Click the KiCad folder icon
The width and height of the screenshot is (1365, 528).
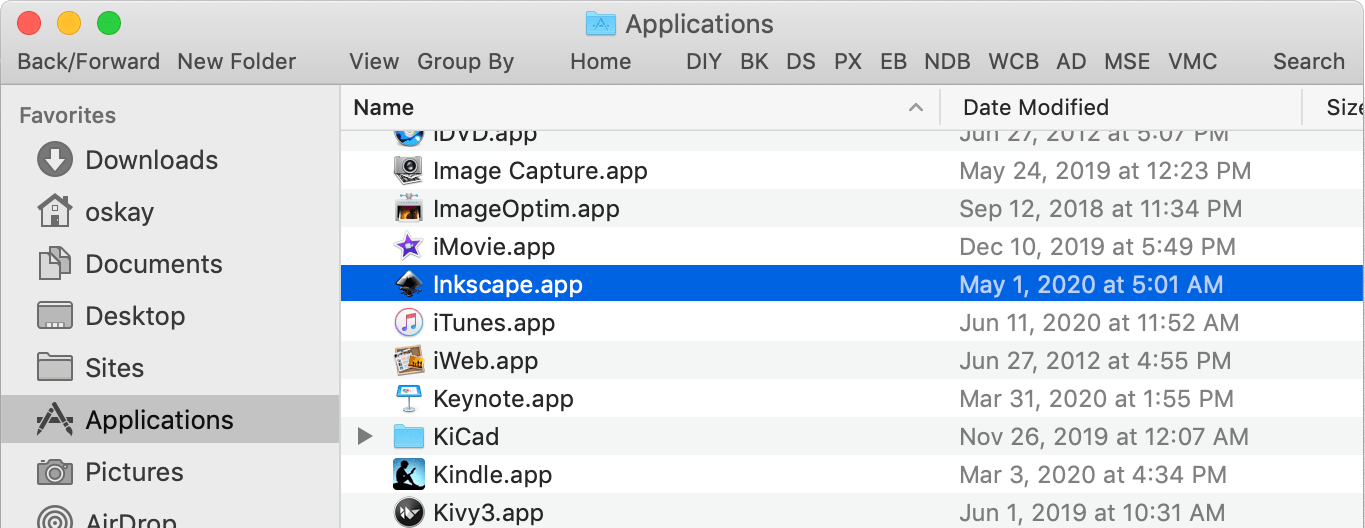coord(409,437)
